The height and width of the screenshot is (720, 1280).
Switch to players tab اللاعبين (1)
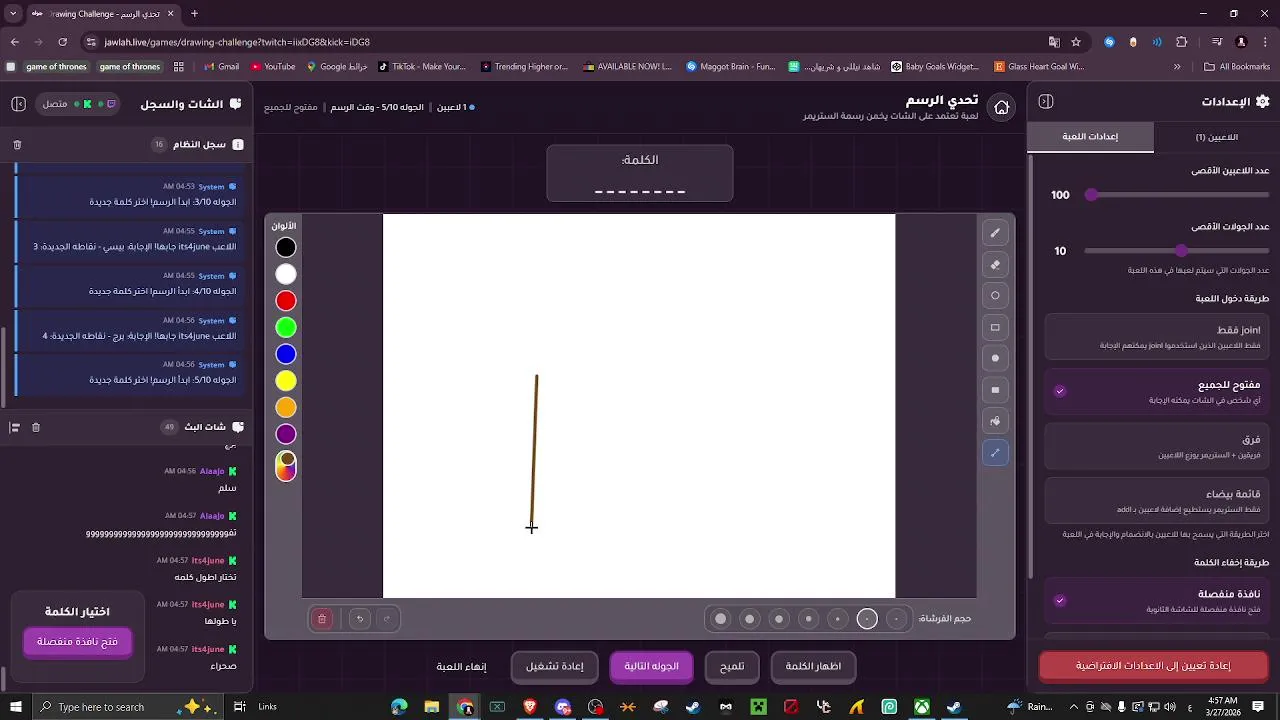coord(1216,137)
